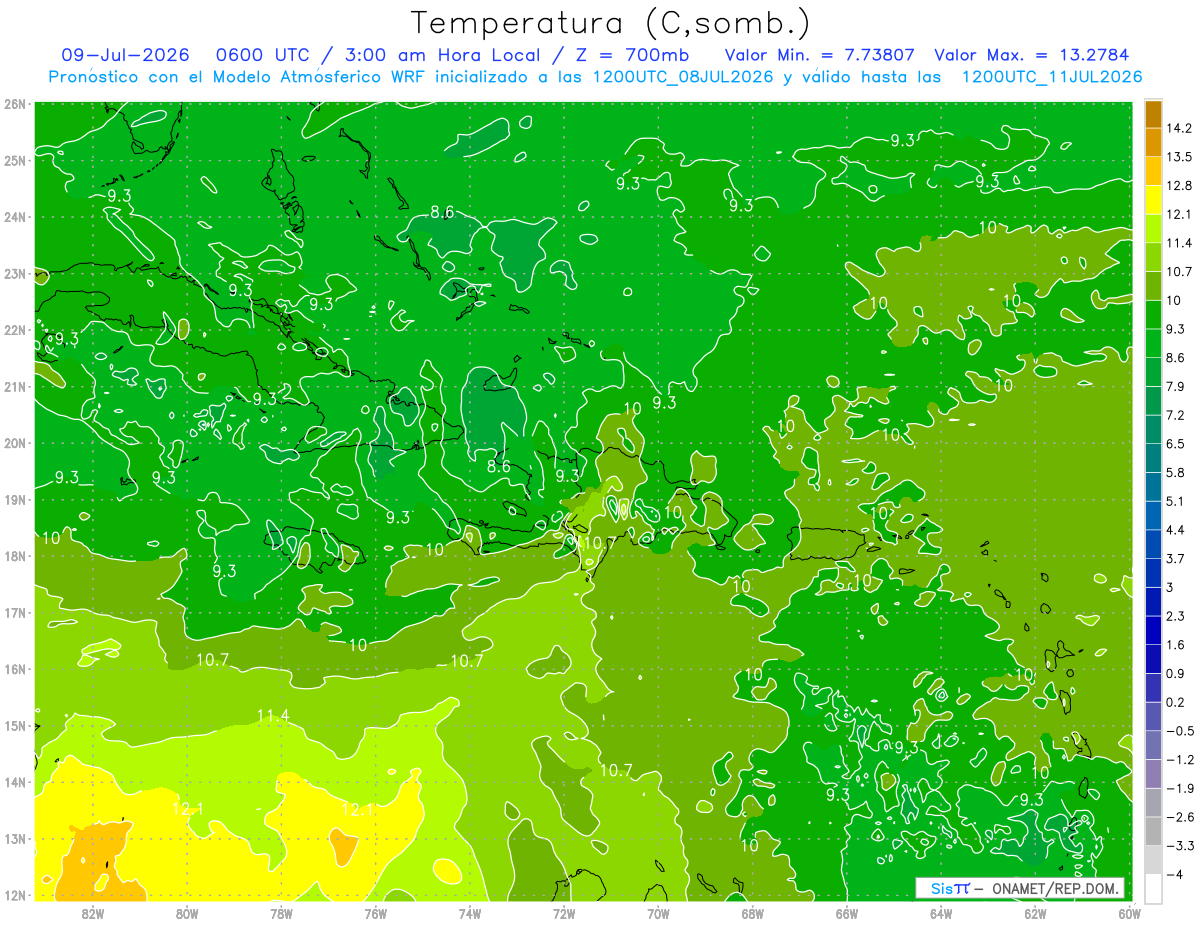Click "Valor Max. = 13.2784" readout
This screenshot has width=1200, height=927.
click(x=1032, y=55)
